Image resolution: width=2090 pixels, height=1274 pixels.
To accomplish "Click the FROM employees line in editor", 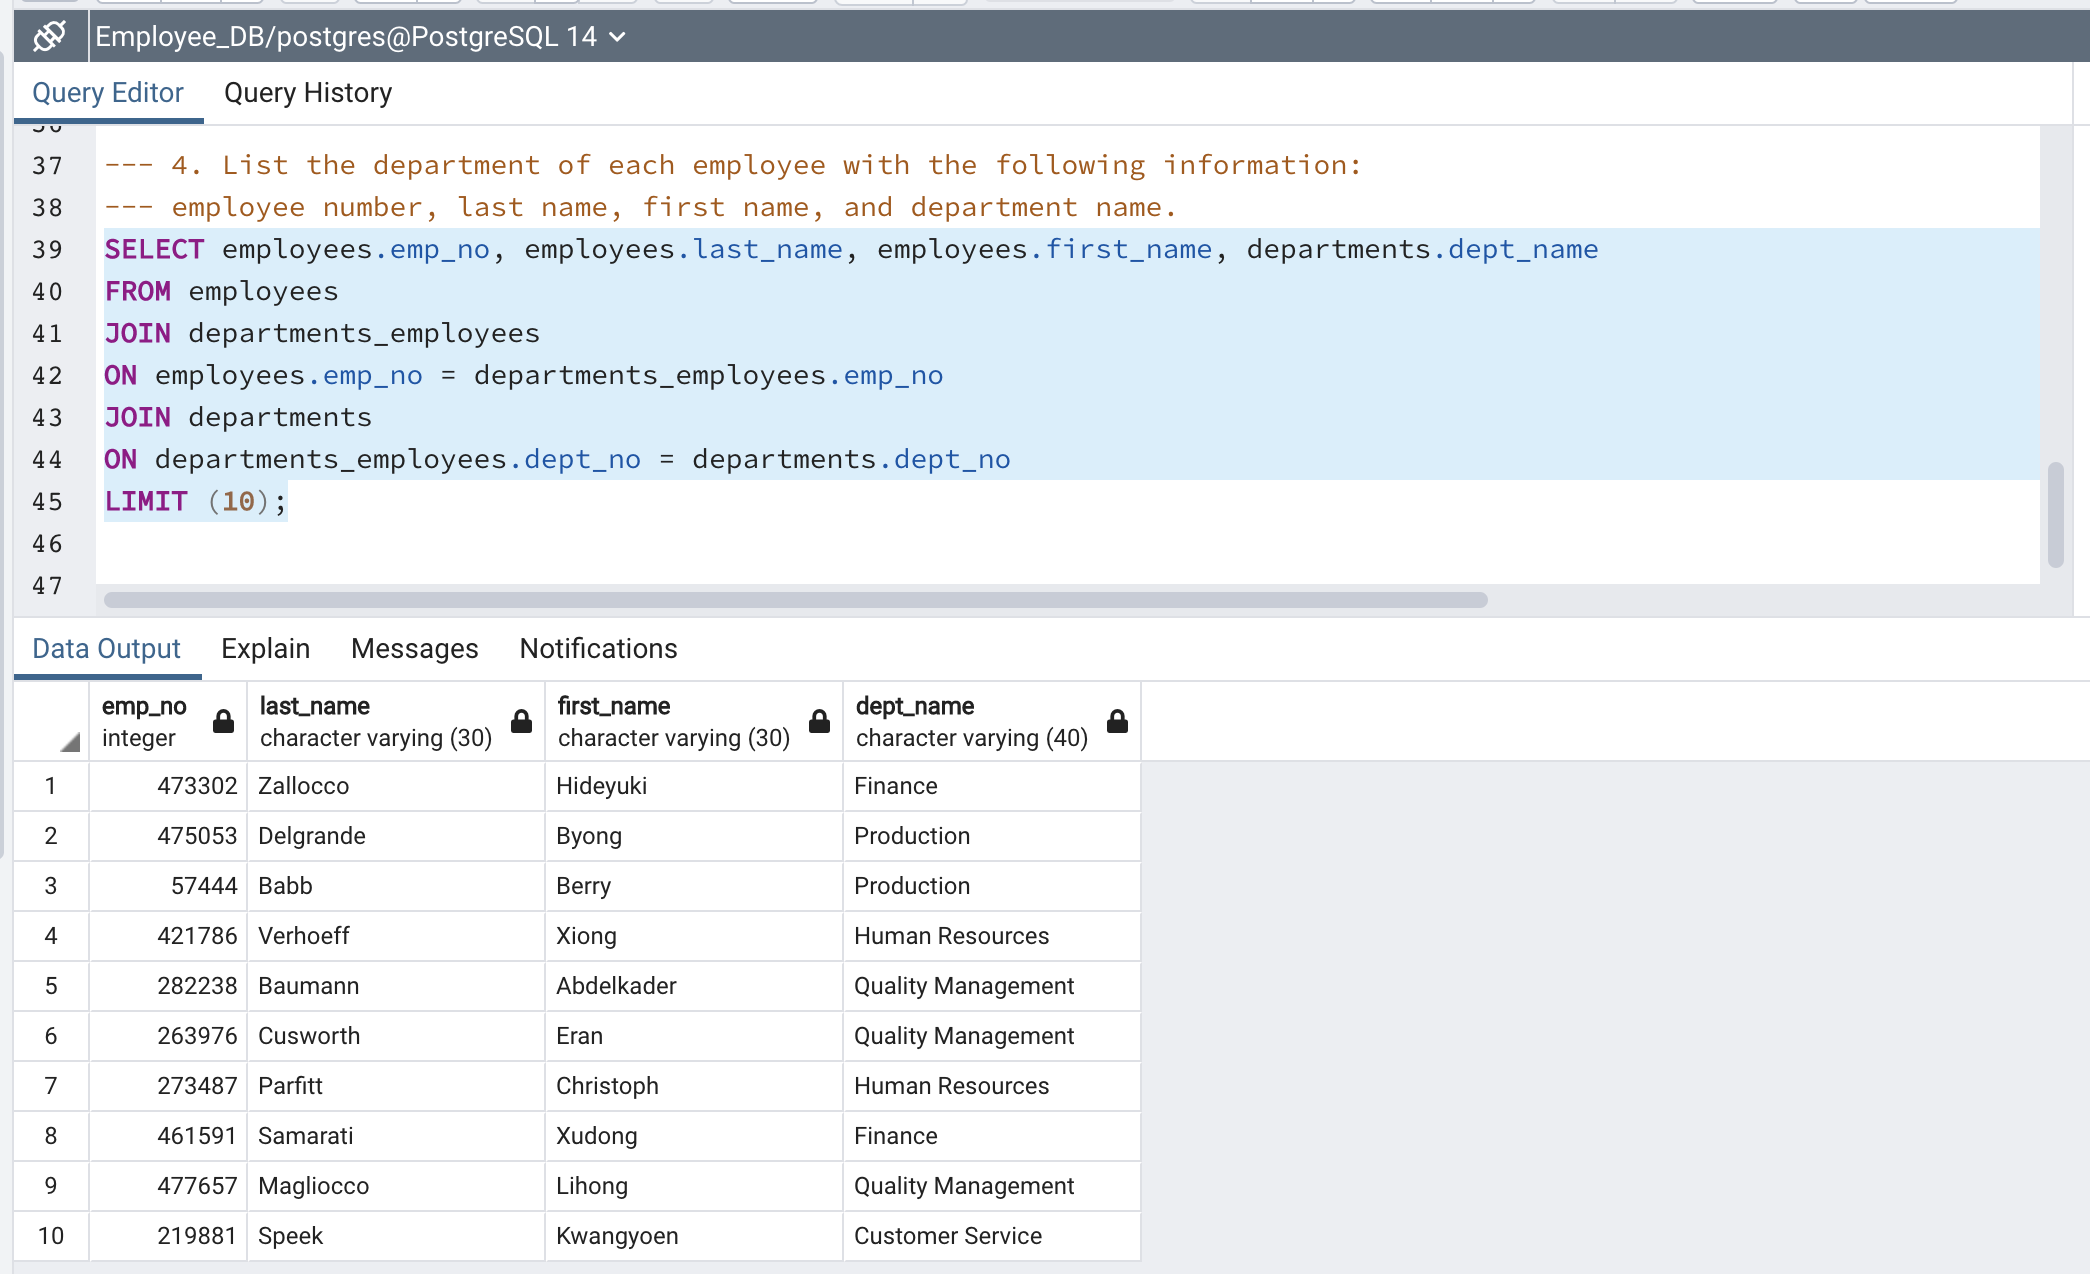I will 221,291.
